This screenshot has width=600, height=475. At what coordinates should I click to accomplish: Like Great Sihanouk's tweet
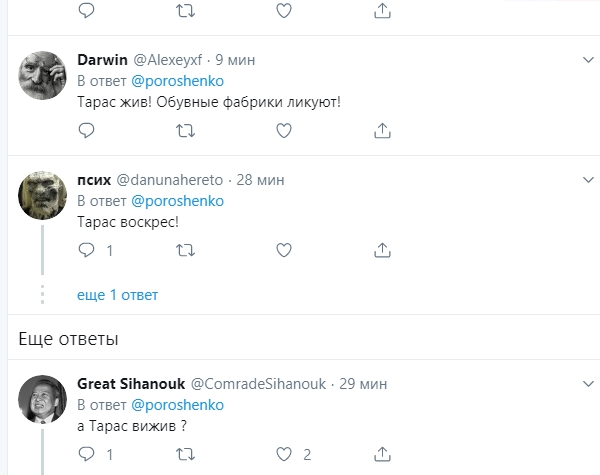tap(283, 453)
